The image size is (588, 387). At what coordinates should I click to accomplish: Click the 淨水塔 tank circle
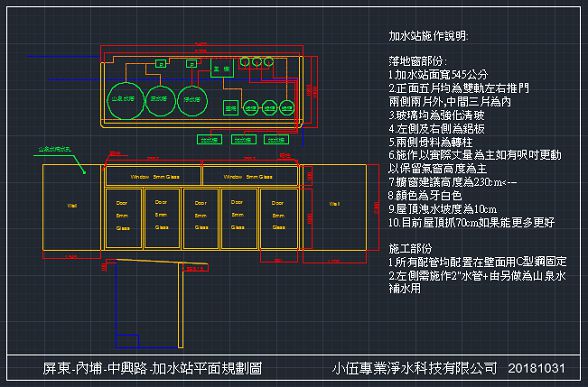(192, 100)
